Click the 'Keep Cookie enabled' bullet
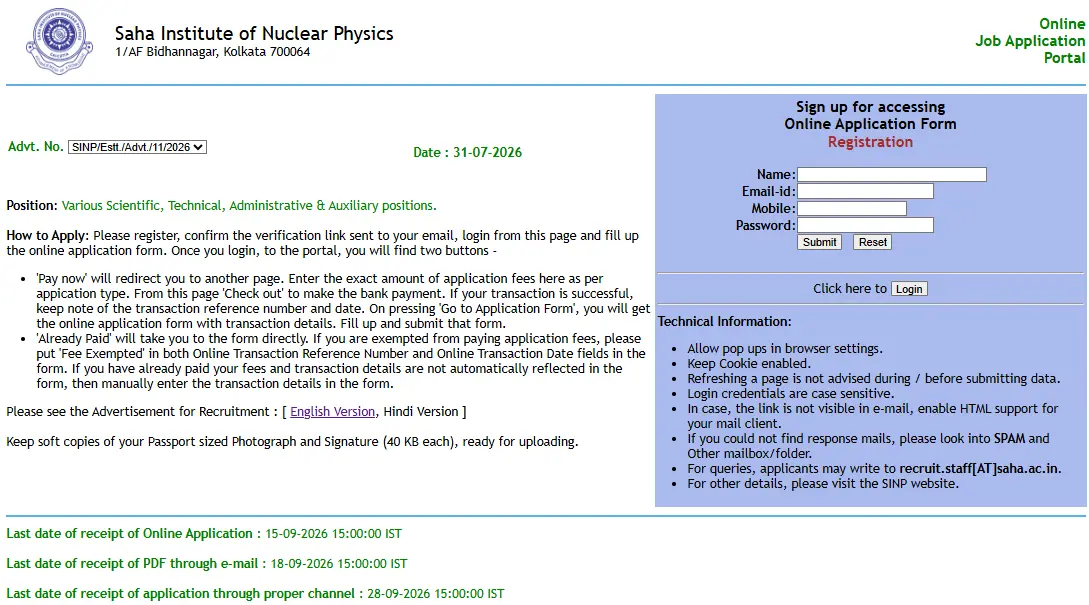This screenshot has width=1089, height=605. point(749,364)
